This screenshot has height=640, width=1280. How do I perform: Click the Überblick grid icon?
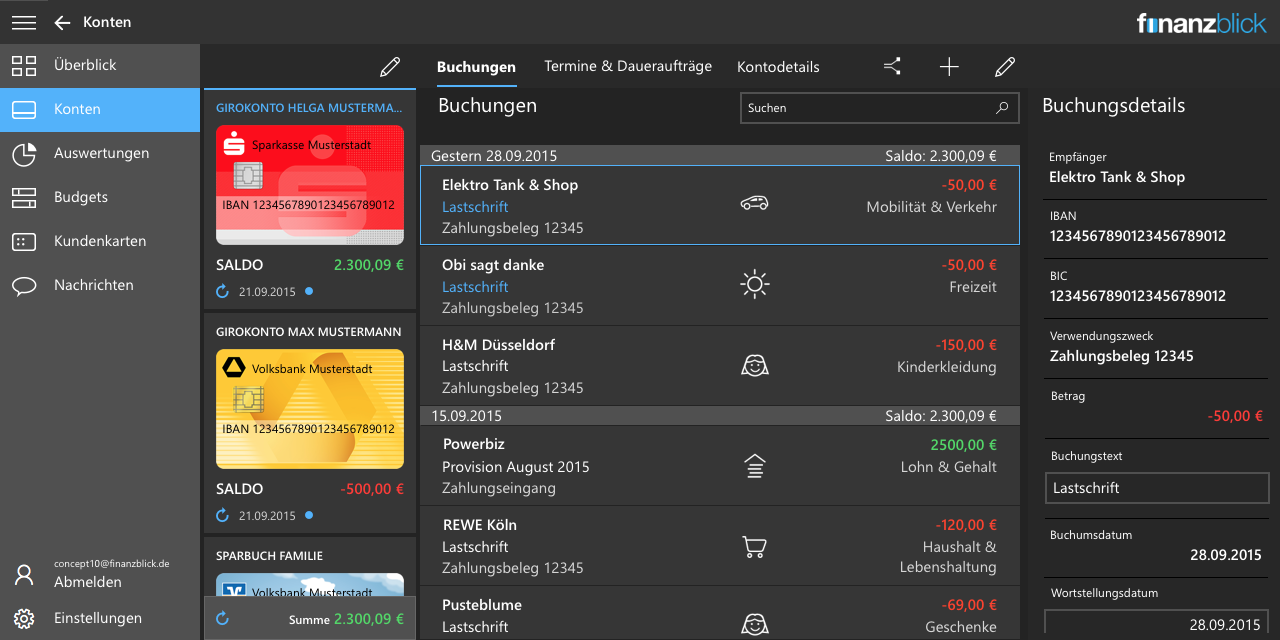24,66
